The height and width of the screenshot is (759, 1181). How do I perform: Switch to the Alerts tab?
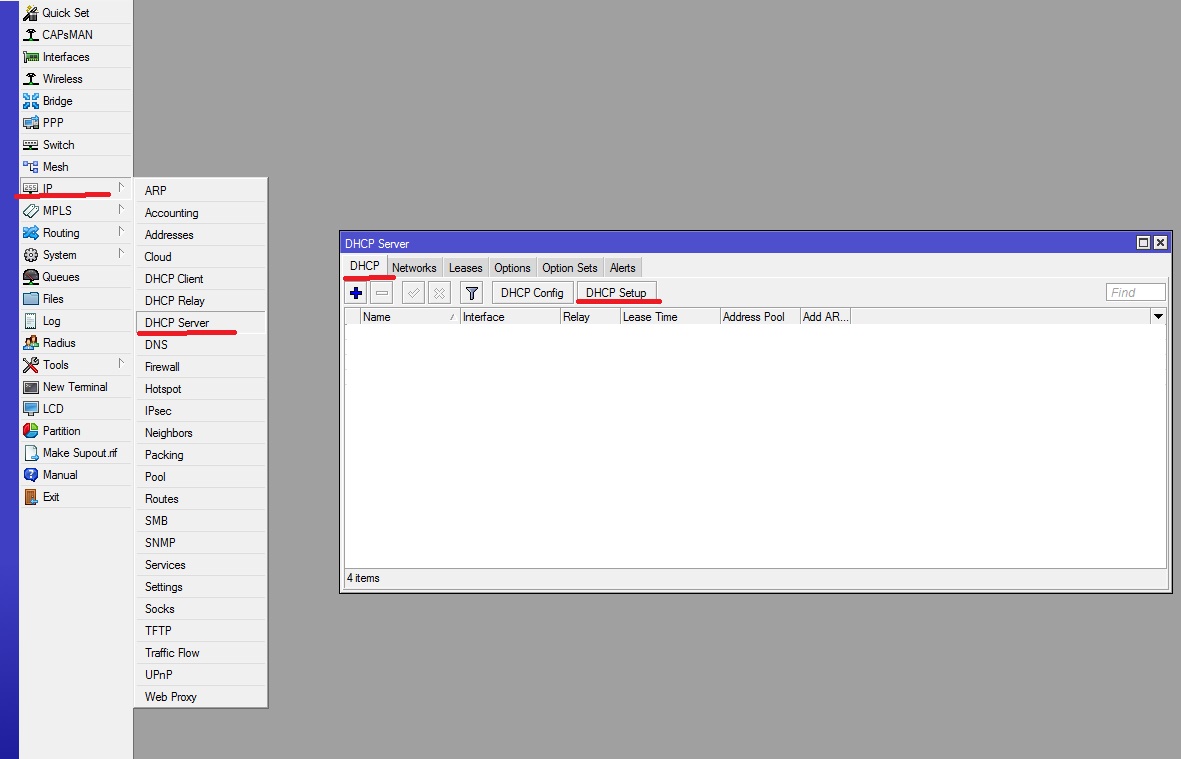622,267
